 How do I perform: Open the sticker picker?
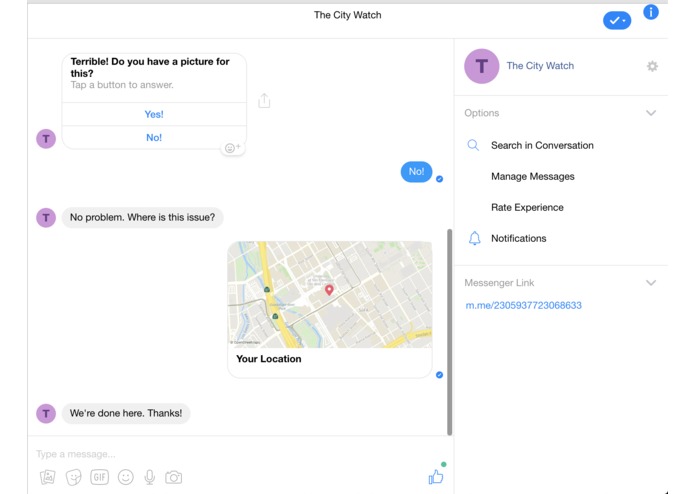[x=74, y=477]
